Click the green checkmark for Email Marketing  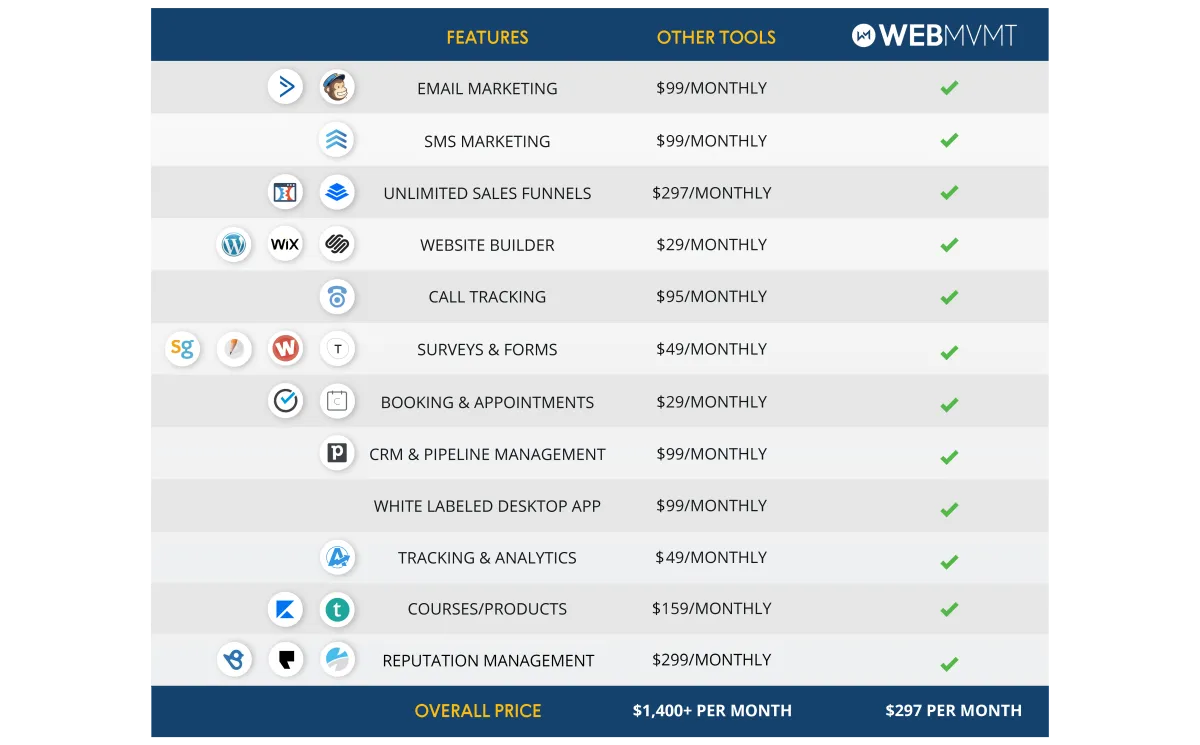coord(949,88)
